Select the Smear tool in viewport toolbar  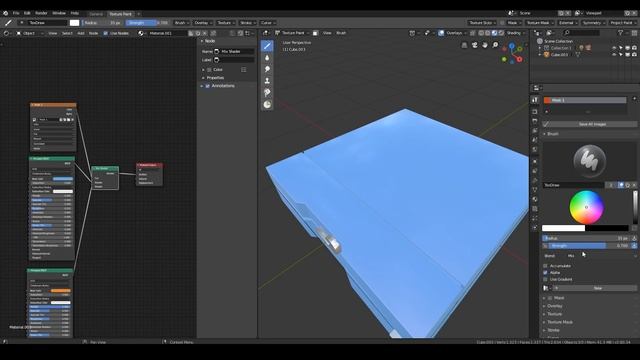(x=267, y=69)
